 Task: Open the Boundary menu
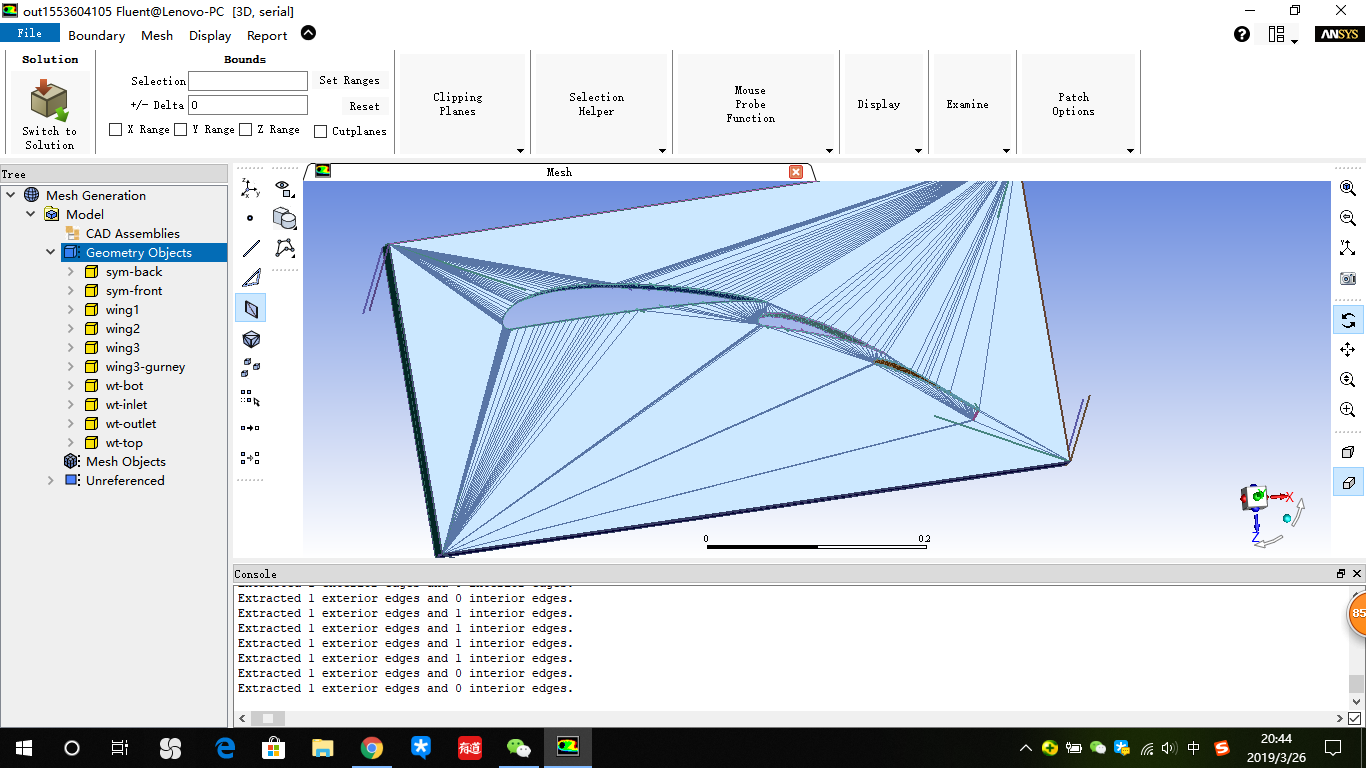[96, 35]
